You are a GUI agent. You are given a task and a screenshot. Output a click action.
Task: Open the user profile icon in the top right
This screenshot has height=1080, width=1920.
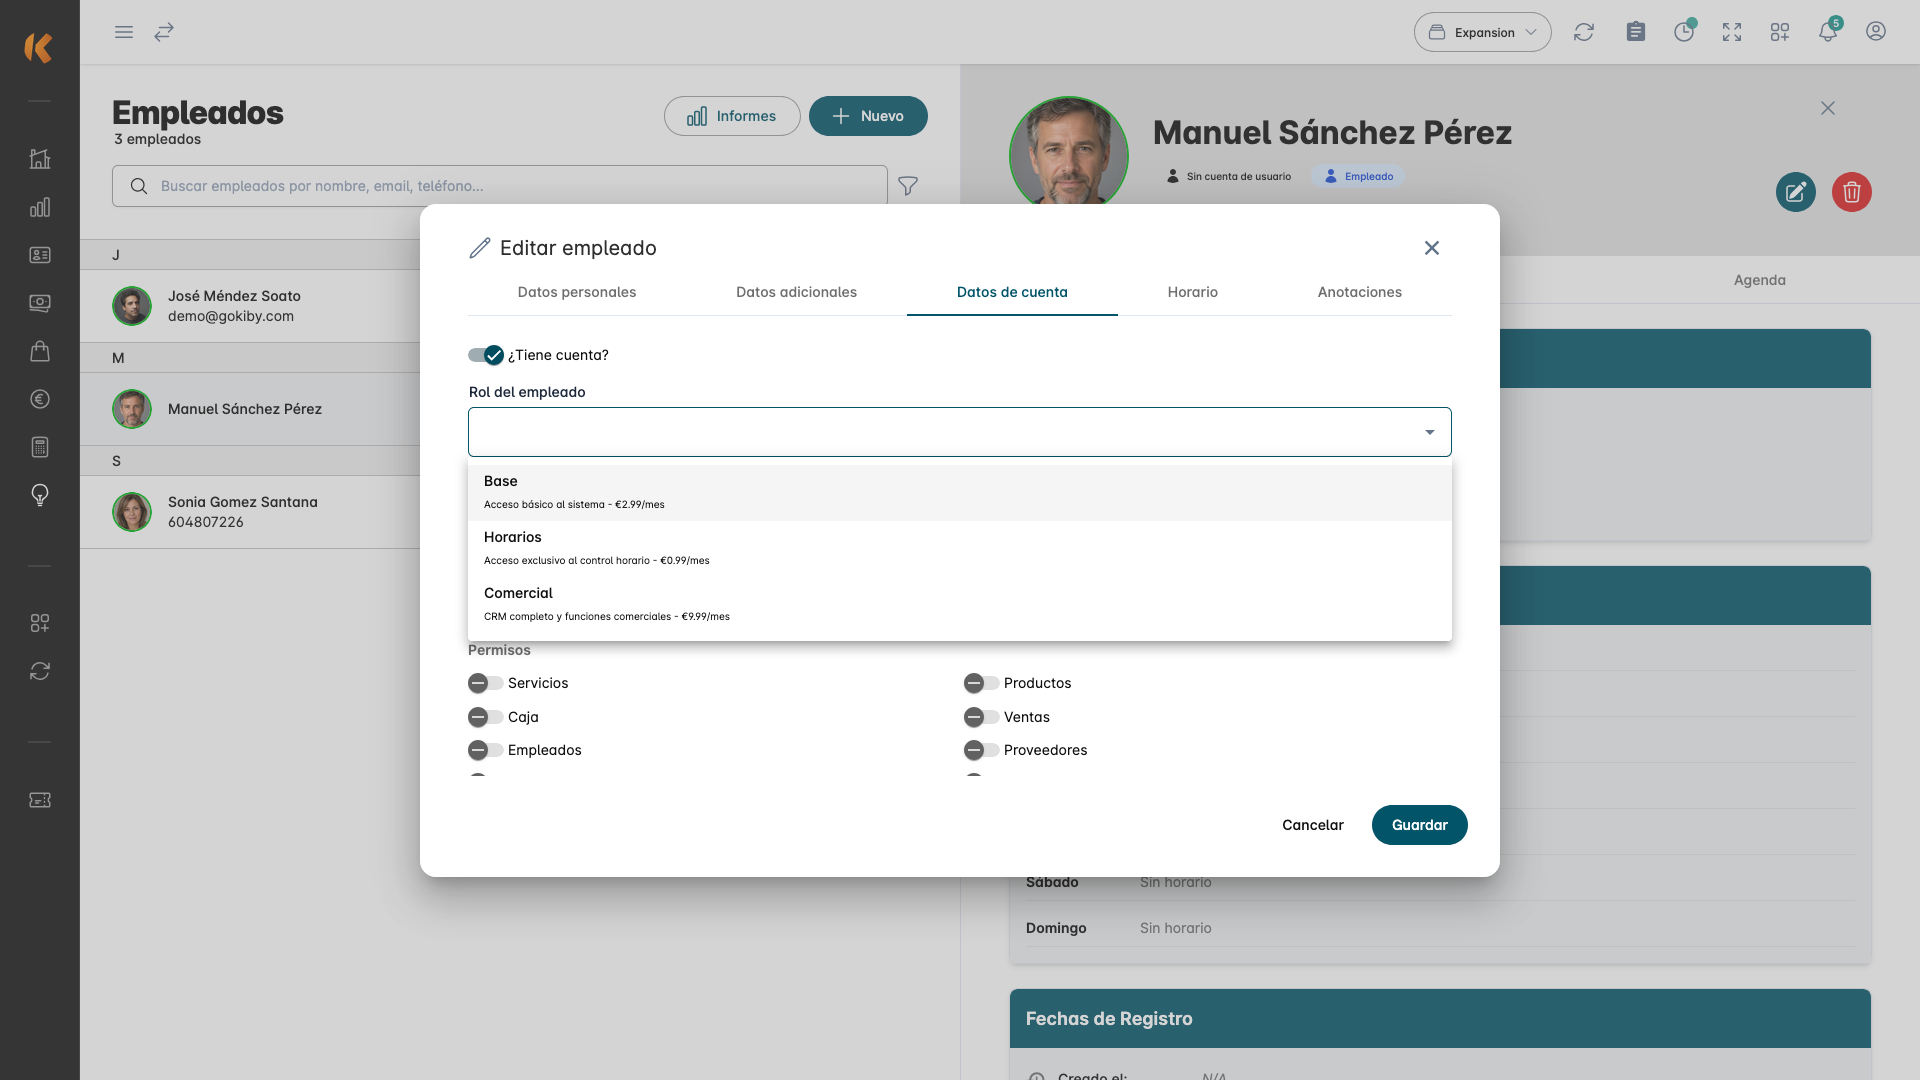click(1876, 32)
